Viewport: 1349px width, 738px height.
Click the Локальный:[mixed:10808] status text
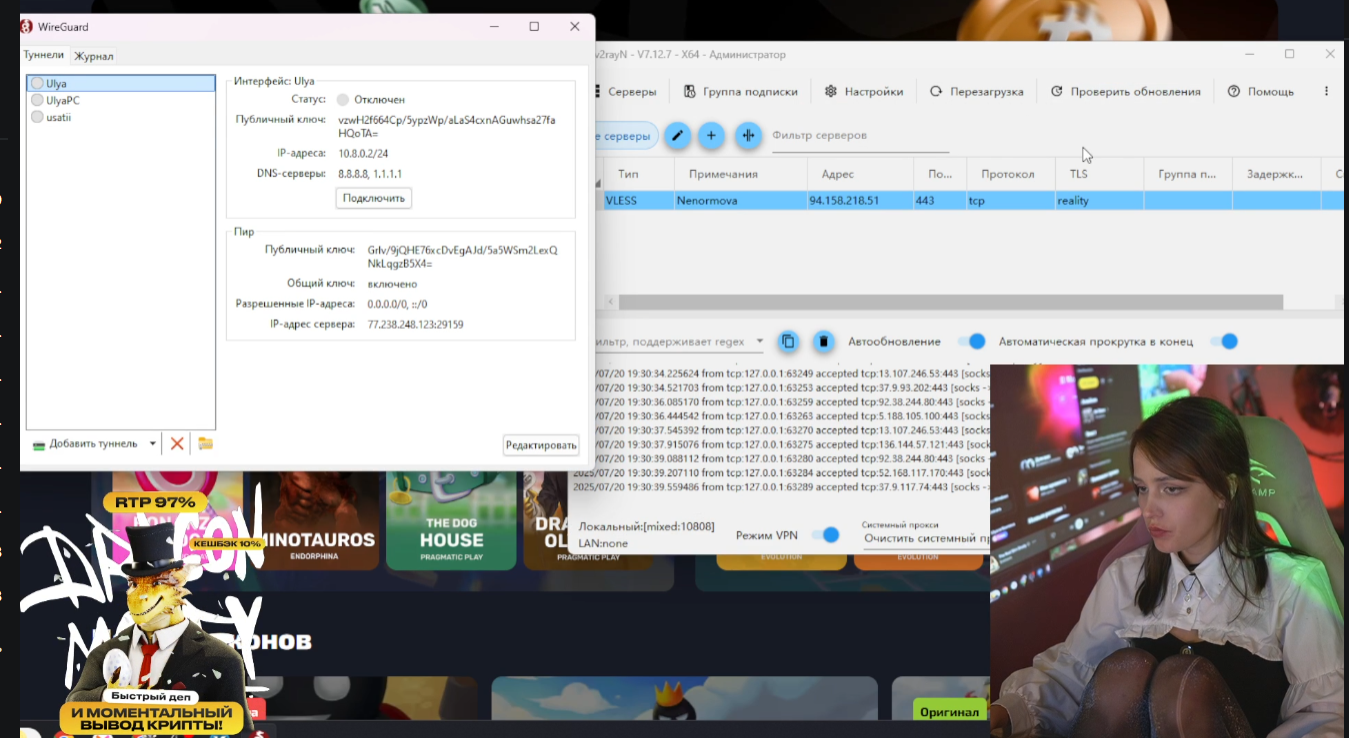coord(646,526)
